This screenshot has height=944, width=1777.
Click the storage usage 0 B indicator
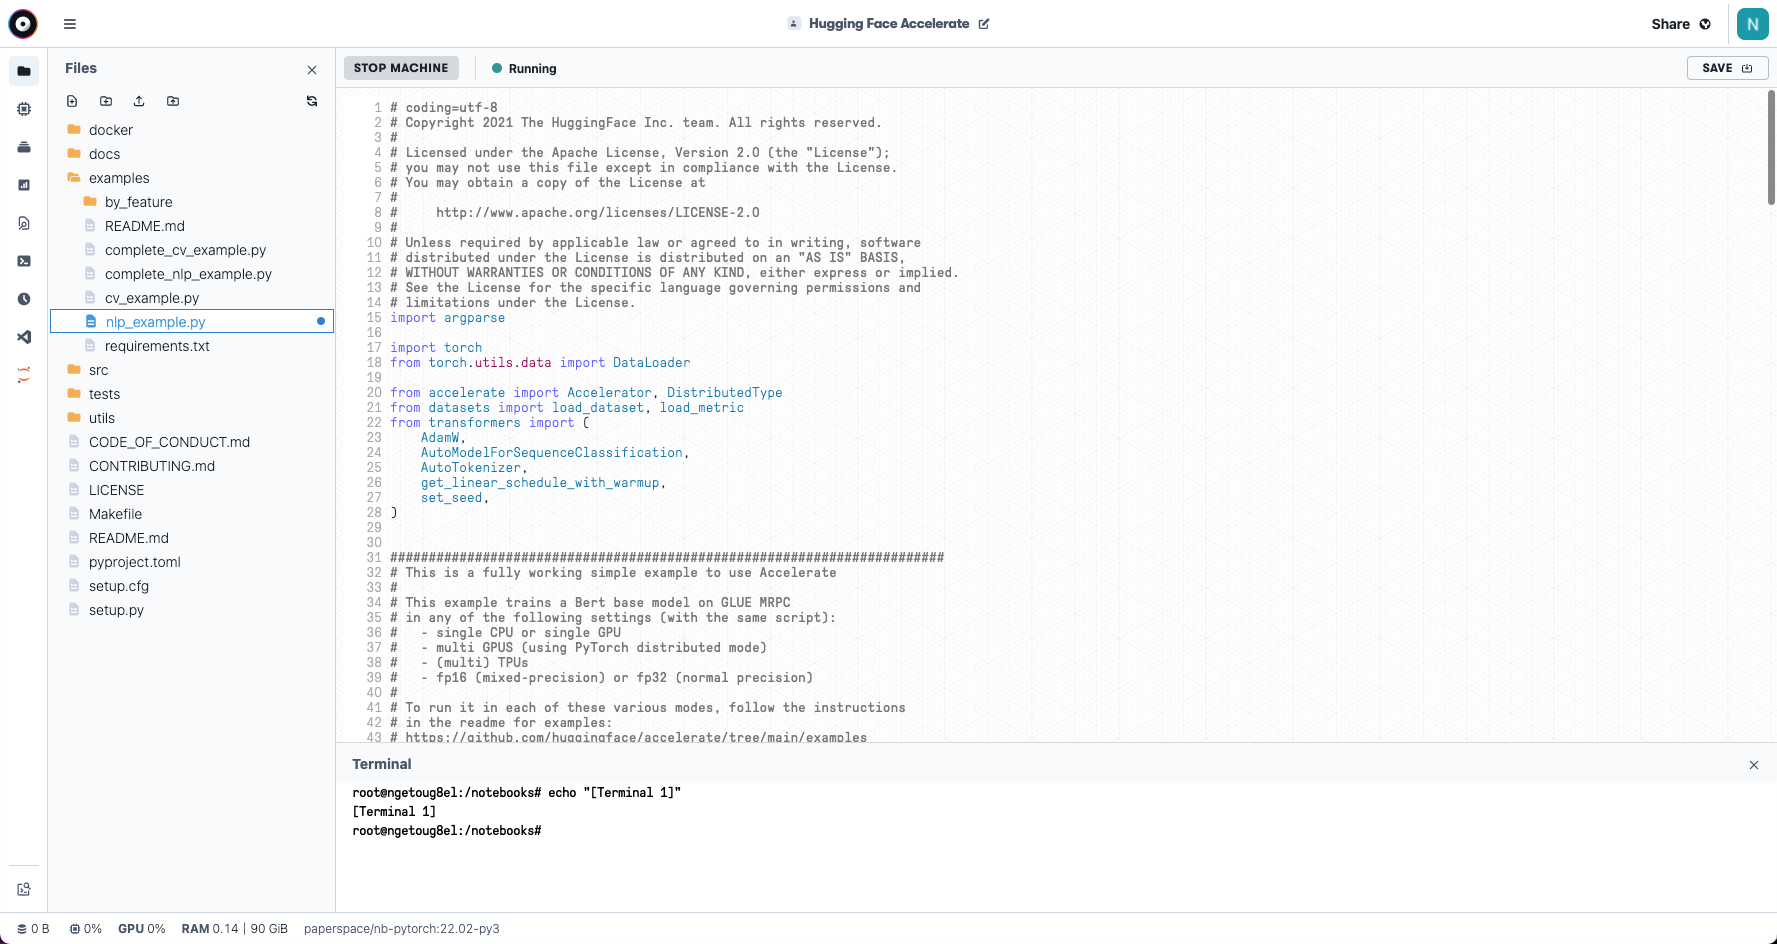pos(33,929)
